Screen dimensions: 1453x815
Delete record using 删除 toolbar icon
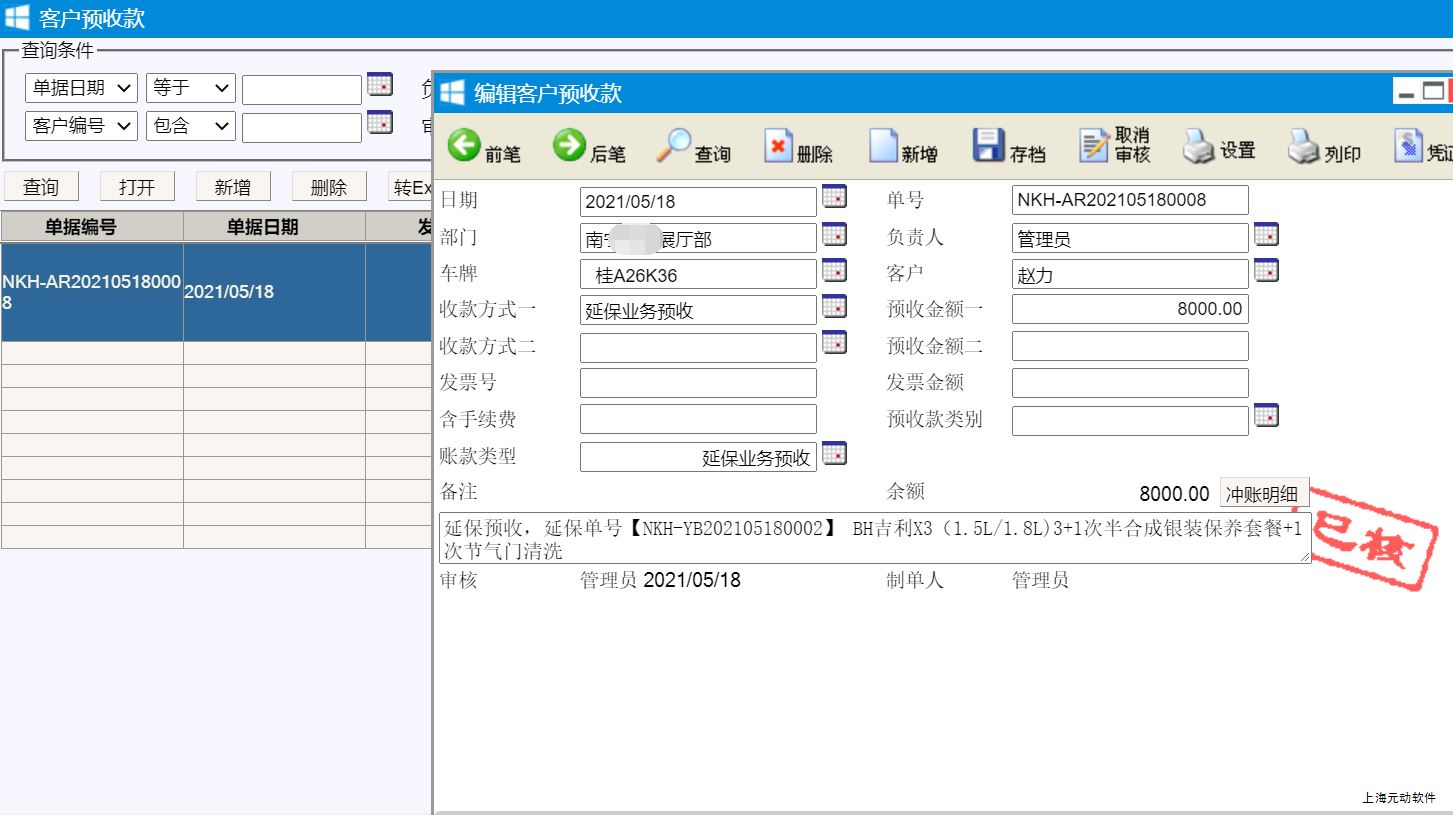779,146
